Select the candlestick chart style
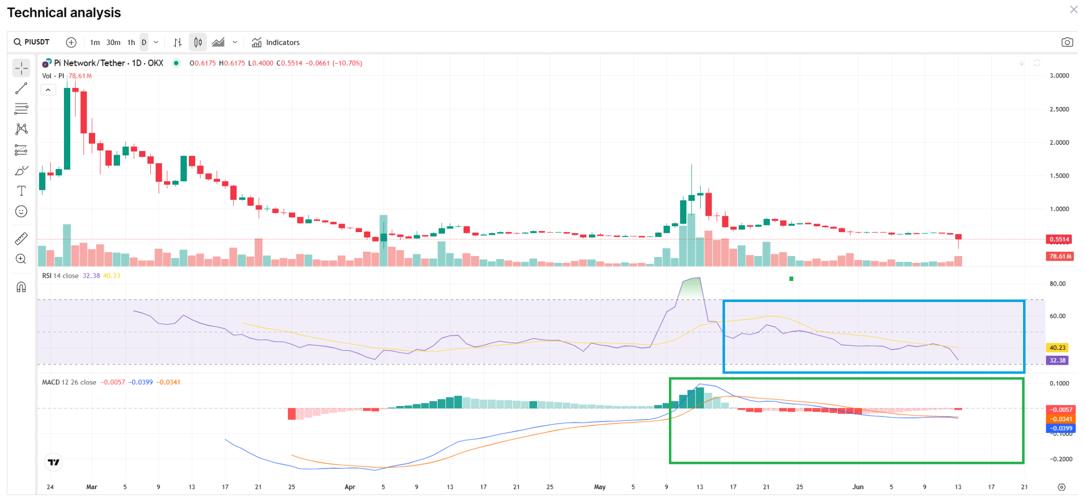 (x=198, y=42)
